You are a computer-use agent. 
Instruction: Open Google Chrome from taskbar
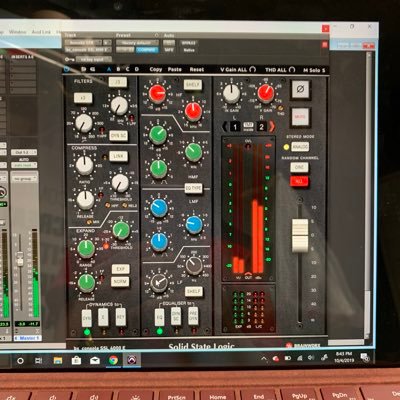tap(113, 360)
